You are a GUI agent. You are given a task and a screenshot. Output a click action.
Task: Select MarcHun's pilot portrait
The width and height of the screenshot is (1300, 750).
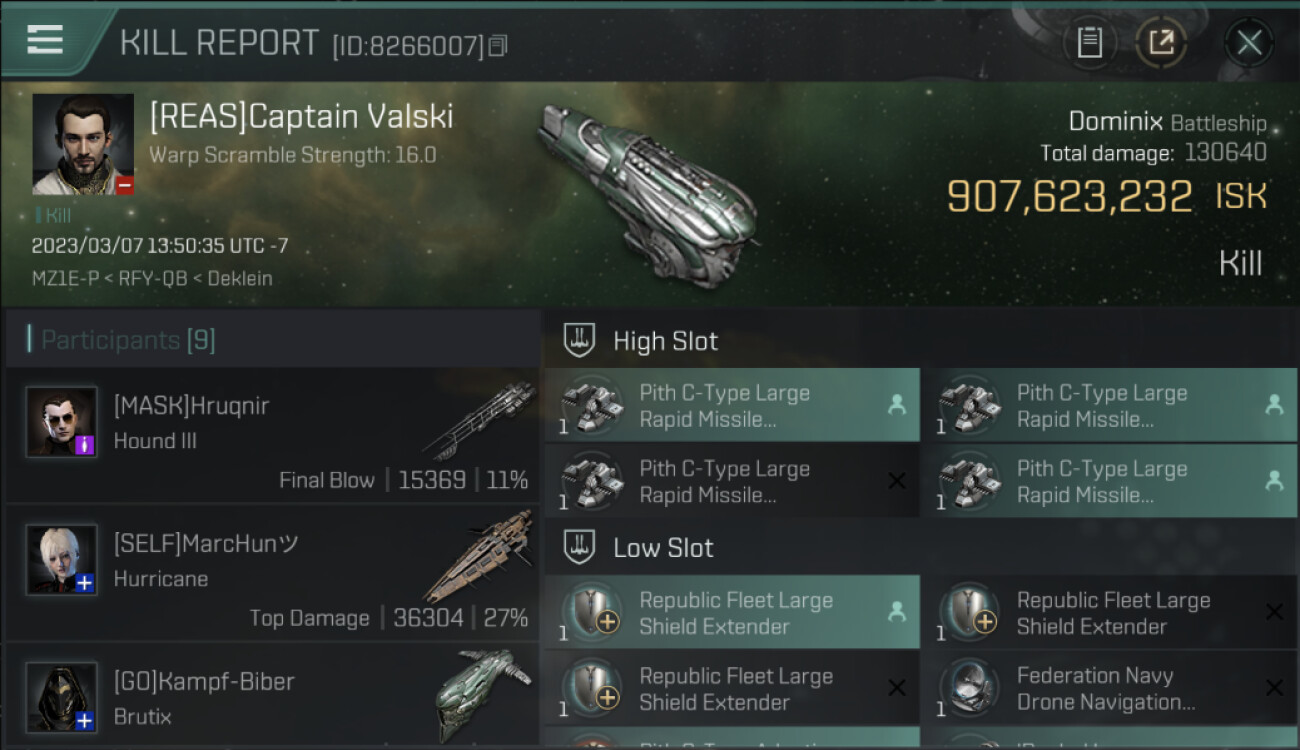pyautogui.click(x=62, y=559)
